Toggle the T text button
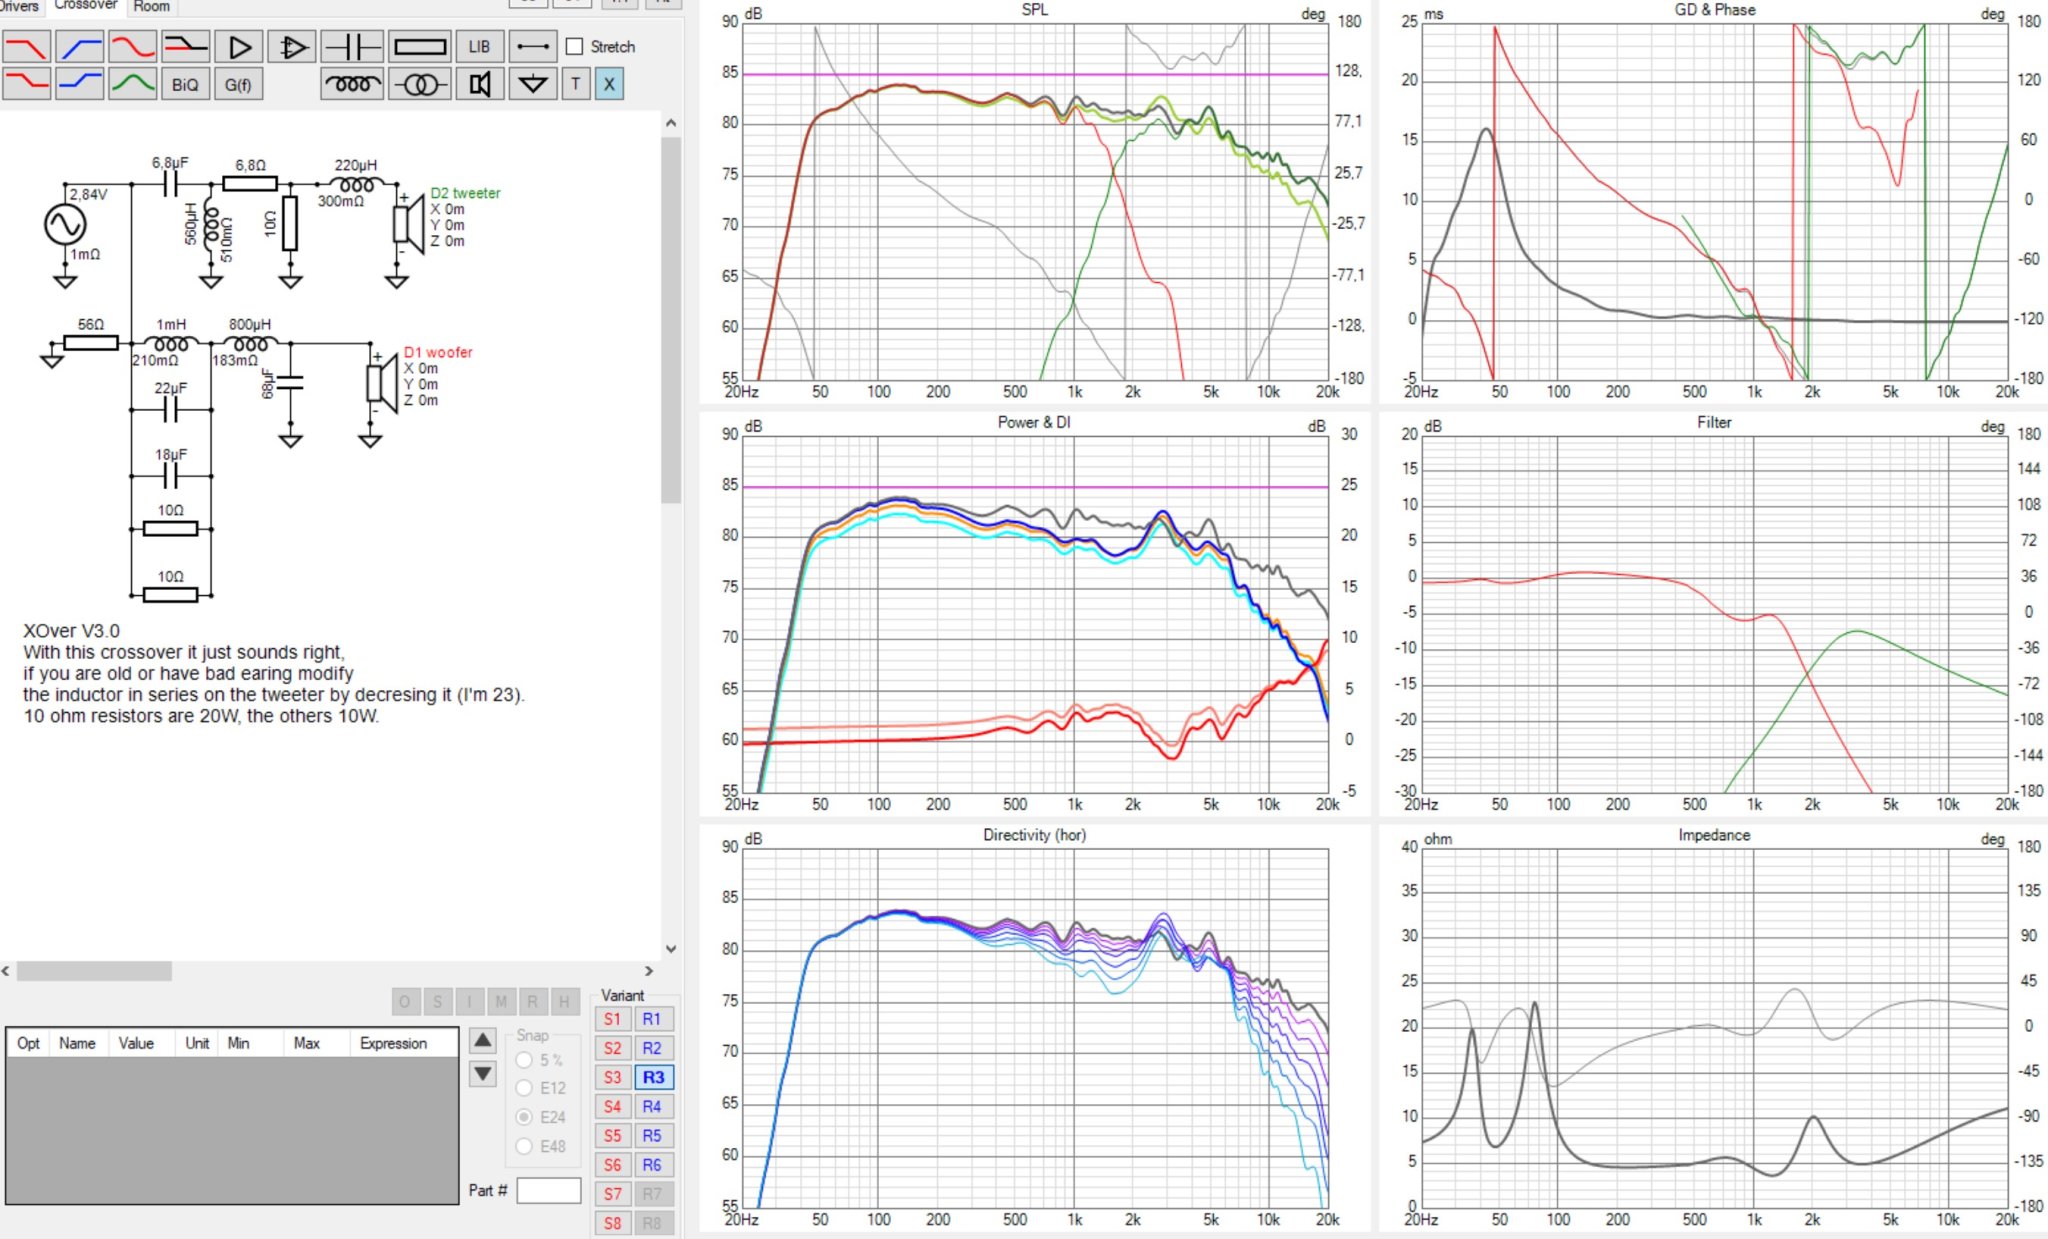2048x1239 pixels. (x=575, y=84)
